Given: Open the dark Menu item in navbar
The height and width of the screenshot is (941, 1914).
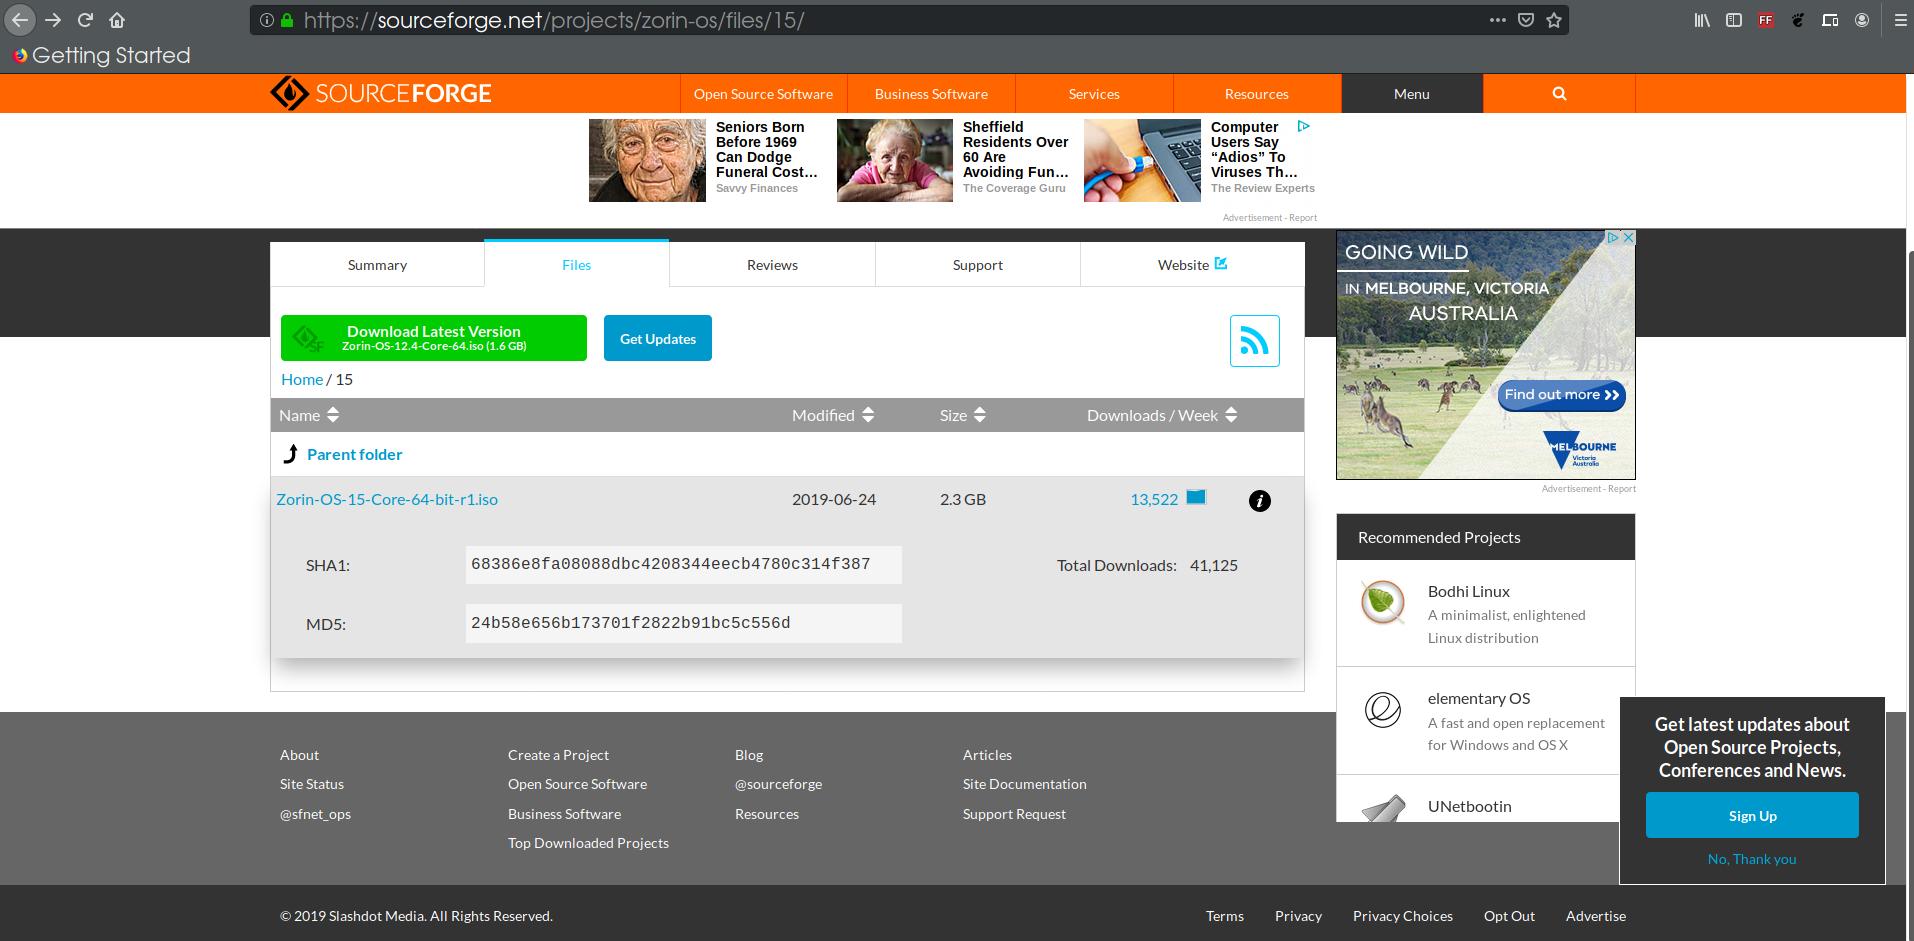Looking at the screenshot, I should [x=1411, y=94].
